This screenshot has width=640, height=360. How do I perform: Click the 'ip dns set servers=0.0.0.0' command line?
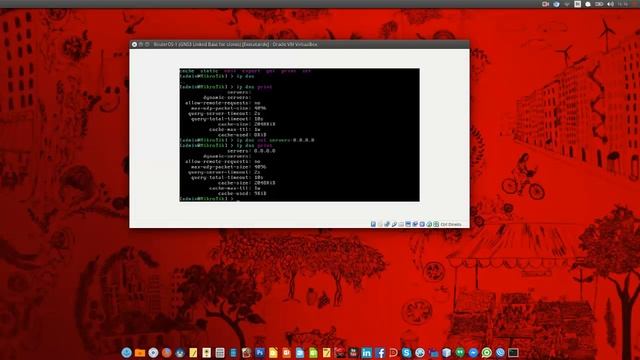point(247,140)
